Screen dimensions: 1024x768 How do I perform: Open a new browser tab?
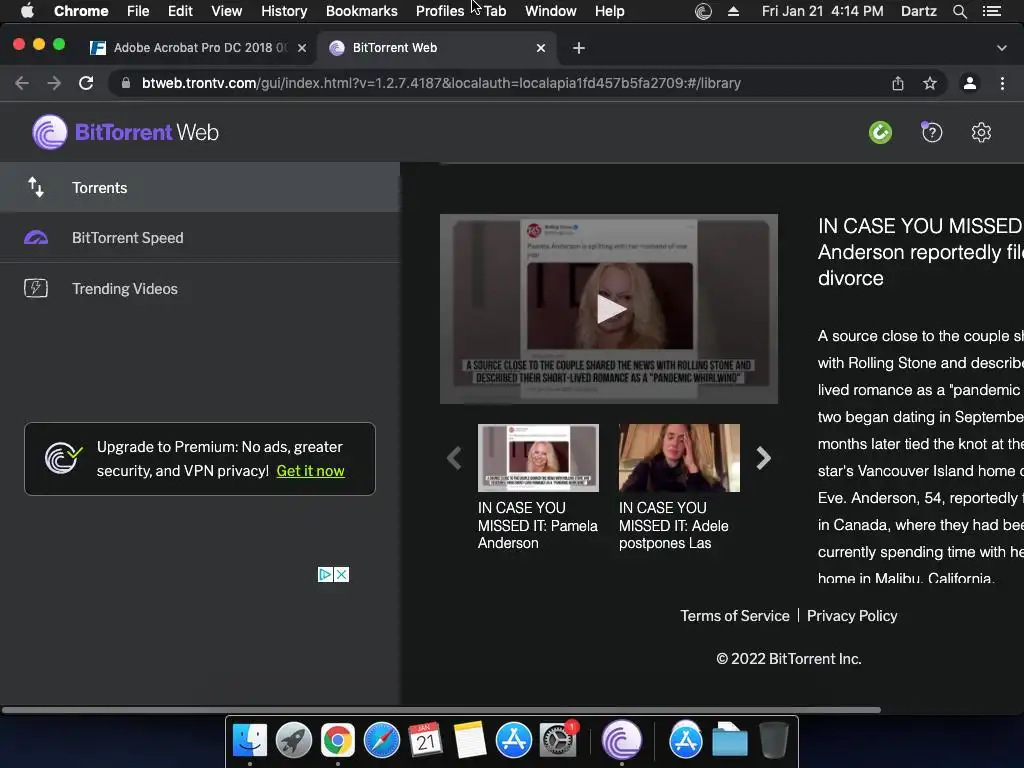[x=579, y=48]
